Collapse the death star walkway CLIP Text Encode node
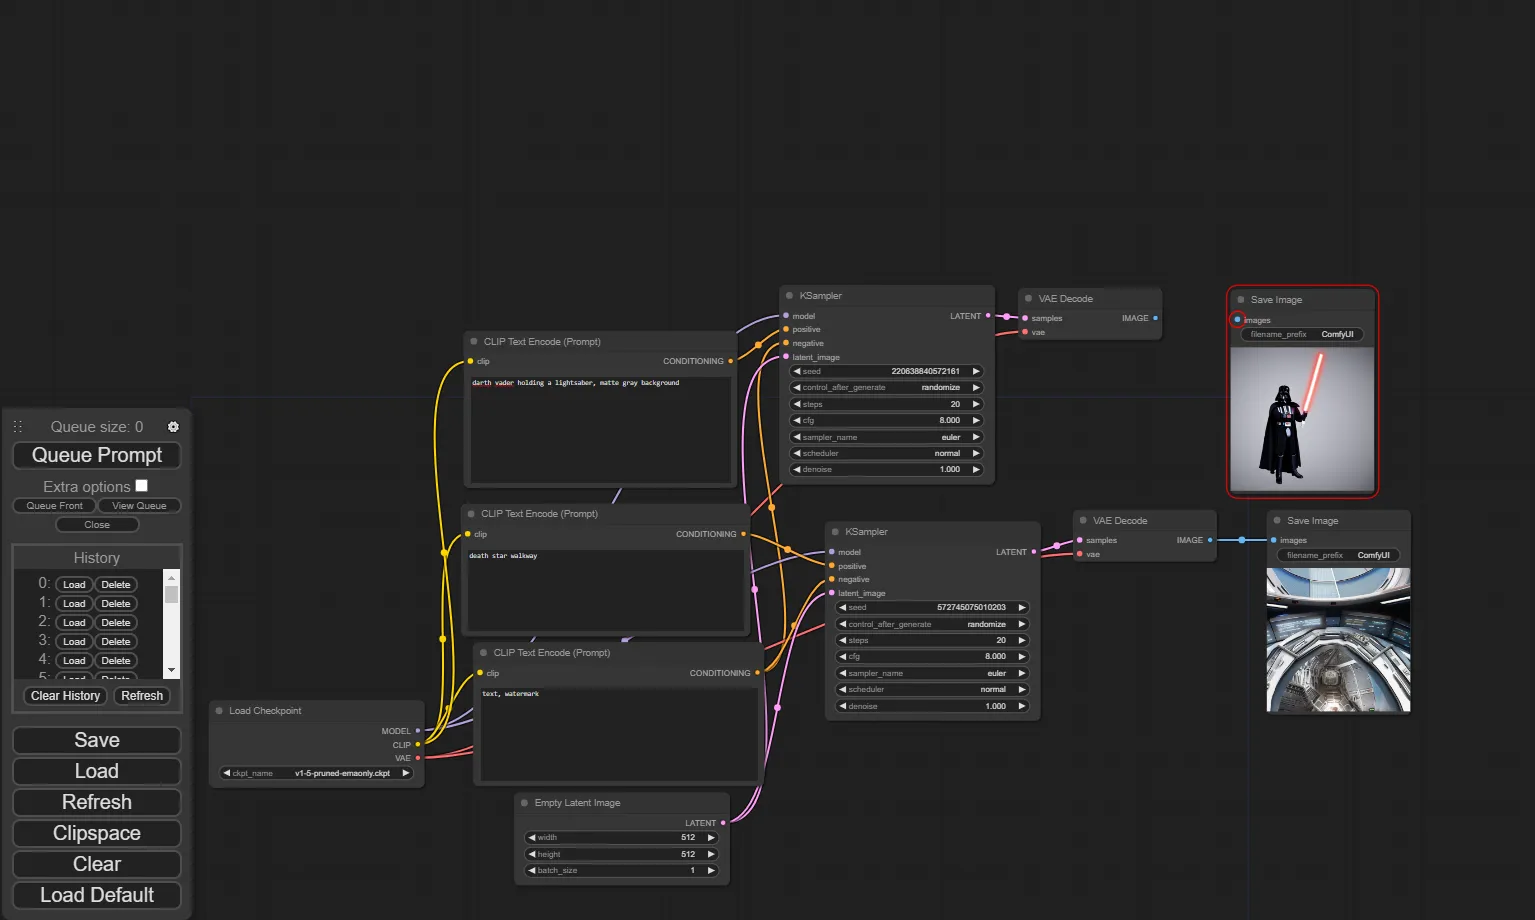This screenshot has width=1535, height=920. point(471,514)
